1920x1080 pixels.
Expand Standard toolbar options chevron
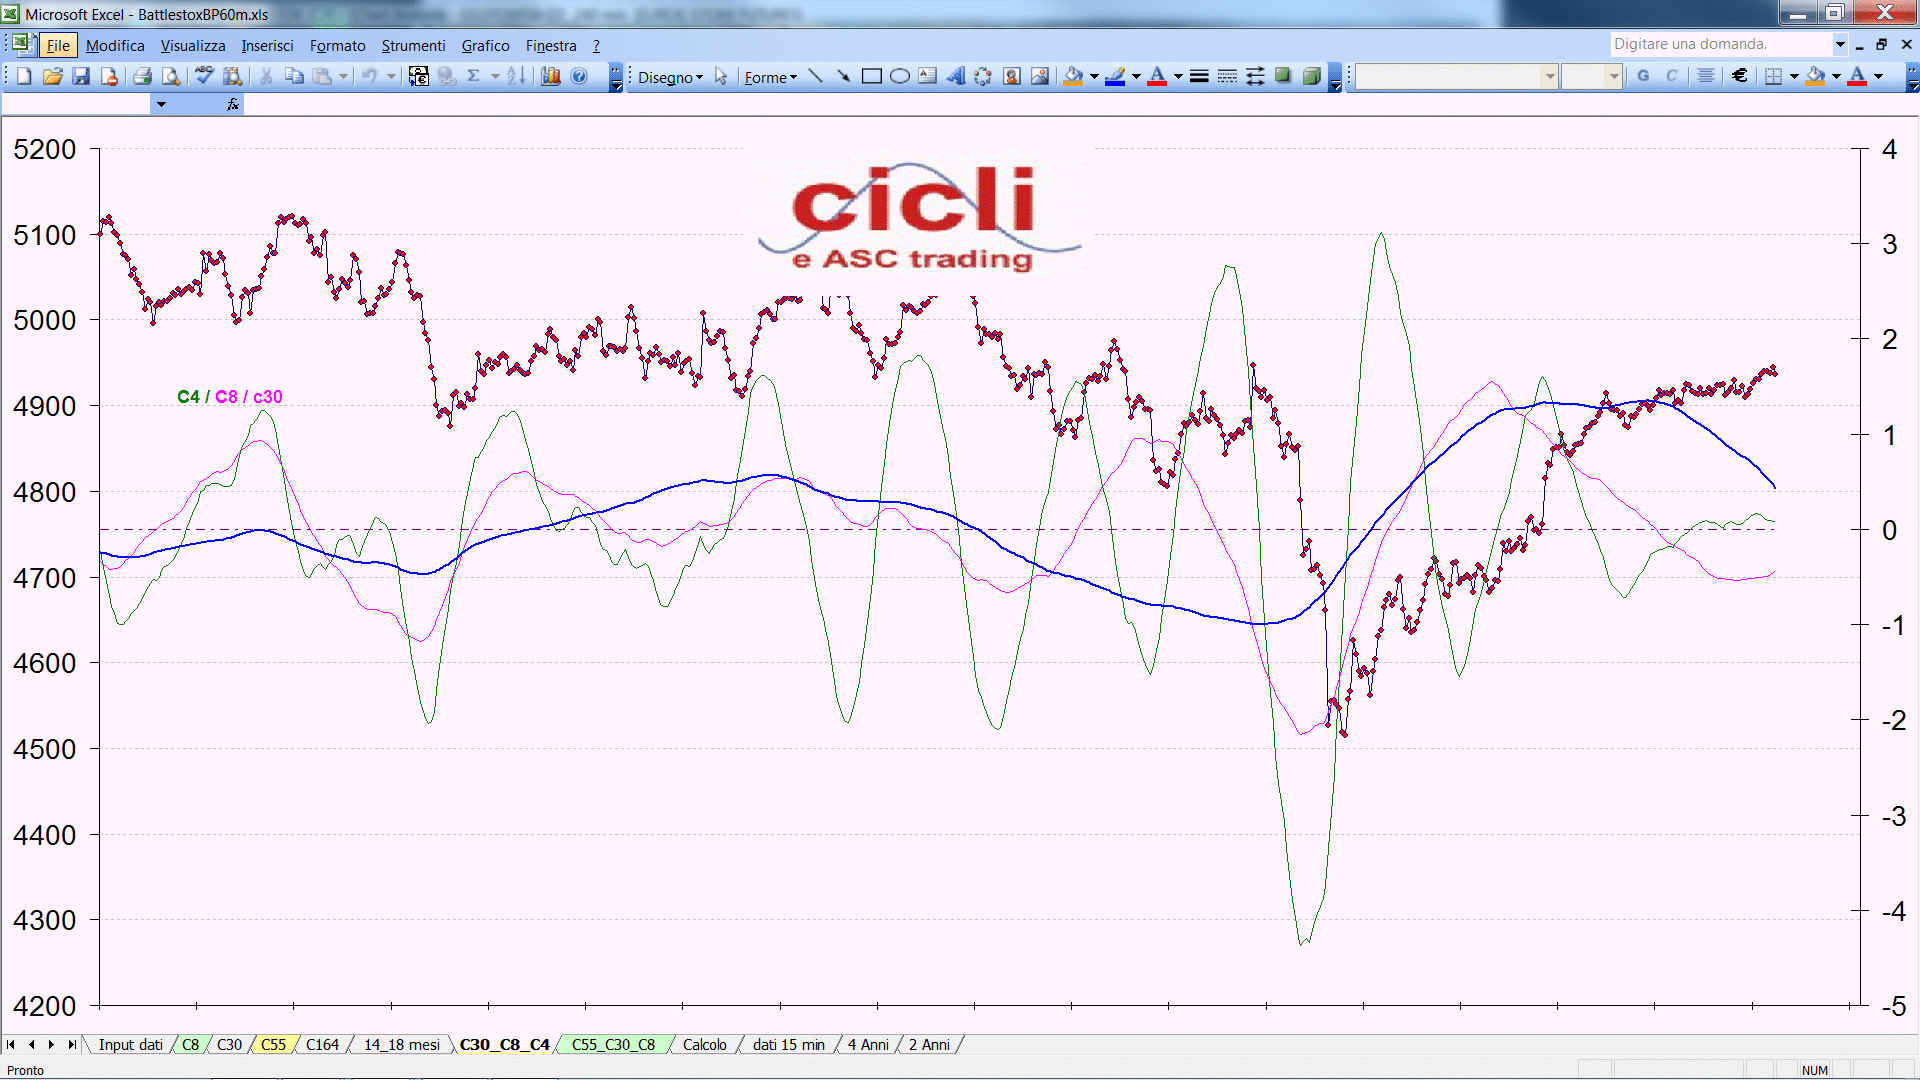[x=616, y=77]
